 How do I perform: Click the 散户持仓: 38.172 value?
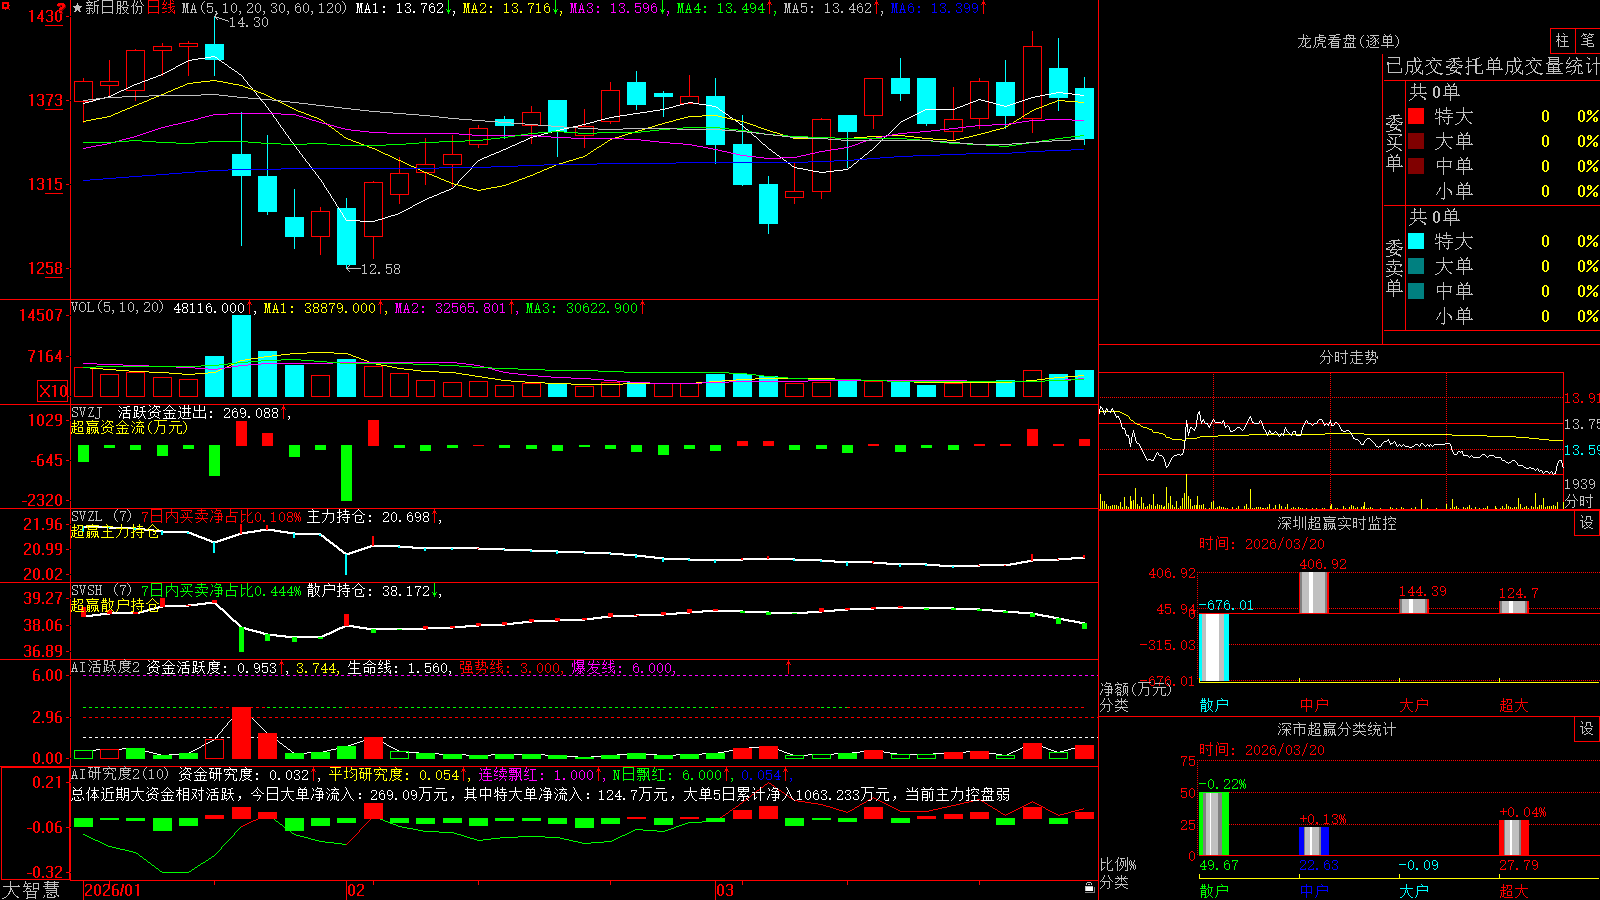[x=368, y=591]
